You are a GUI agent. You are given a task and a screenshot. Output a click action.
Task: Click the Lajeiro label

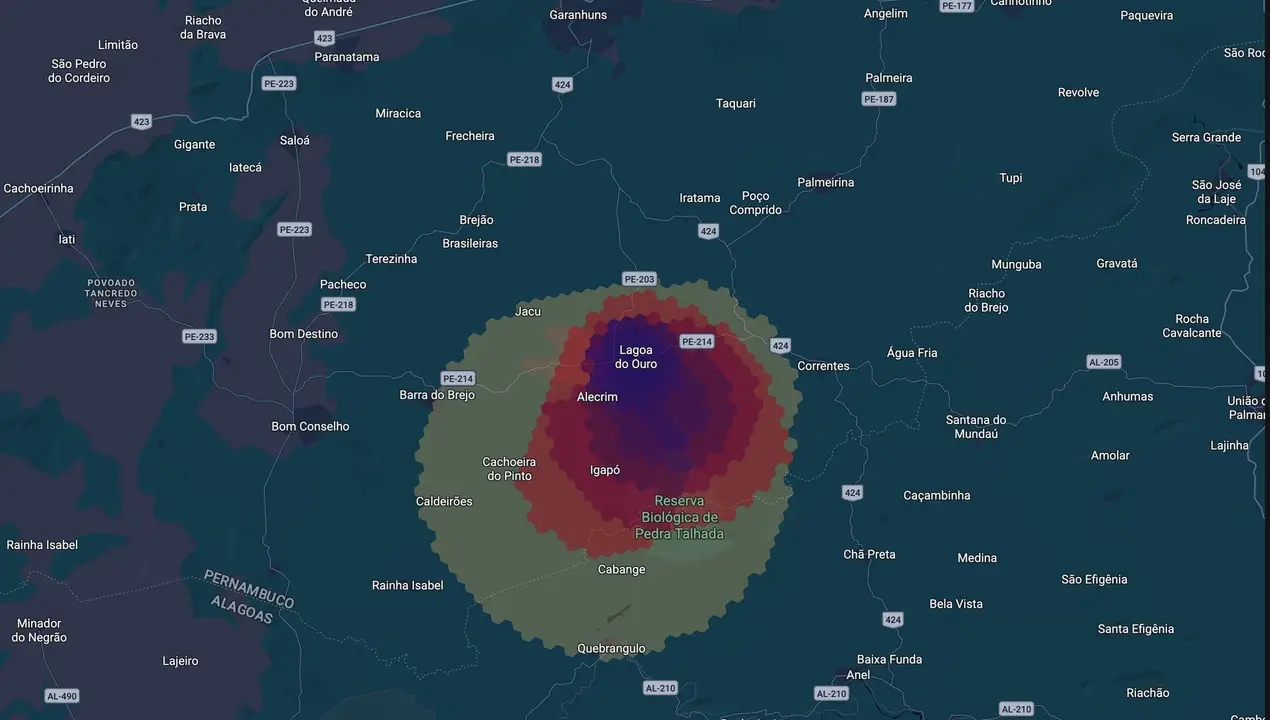coord(180,661)
